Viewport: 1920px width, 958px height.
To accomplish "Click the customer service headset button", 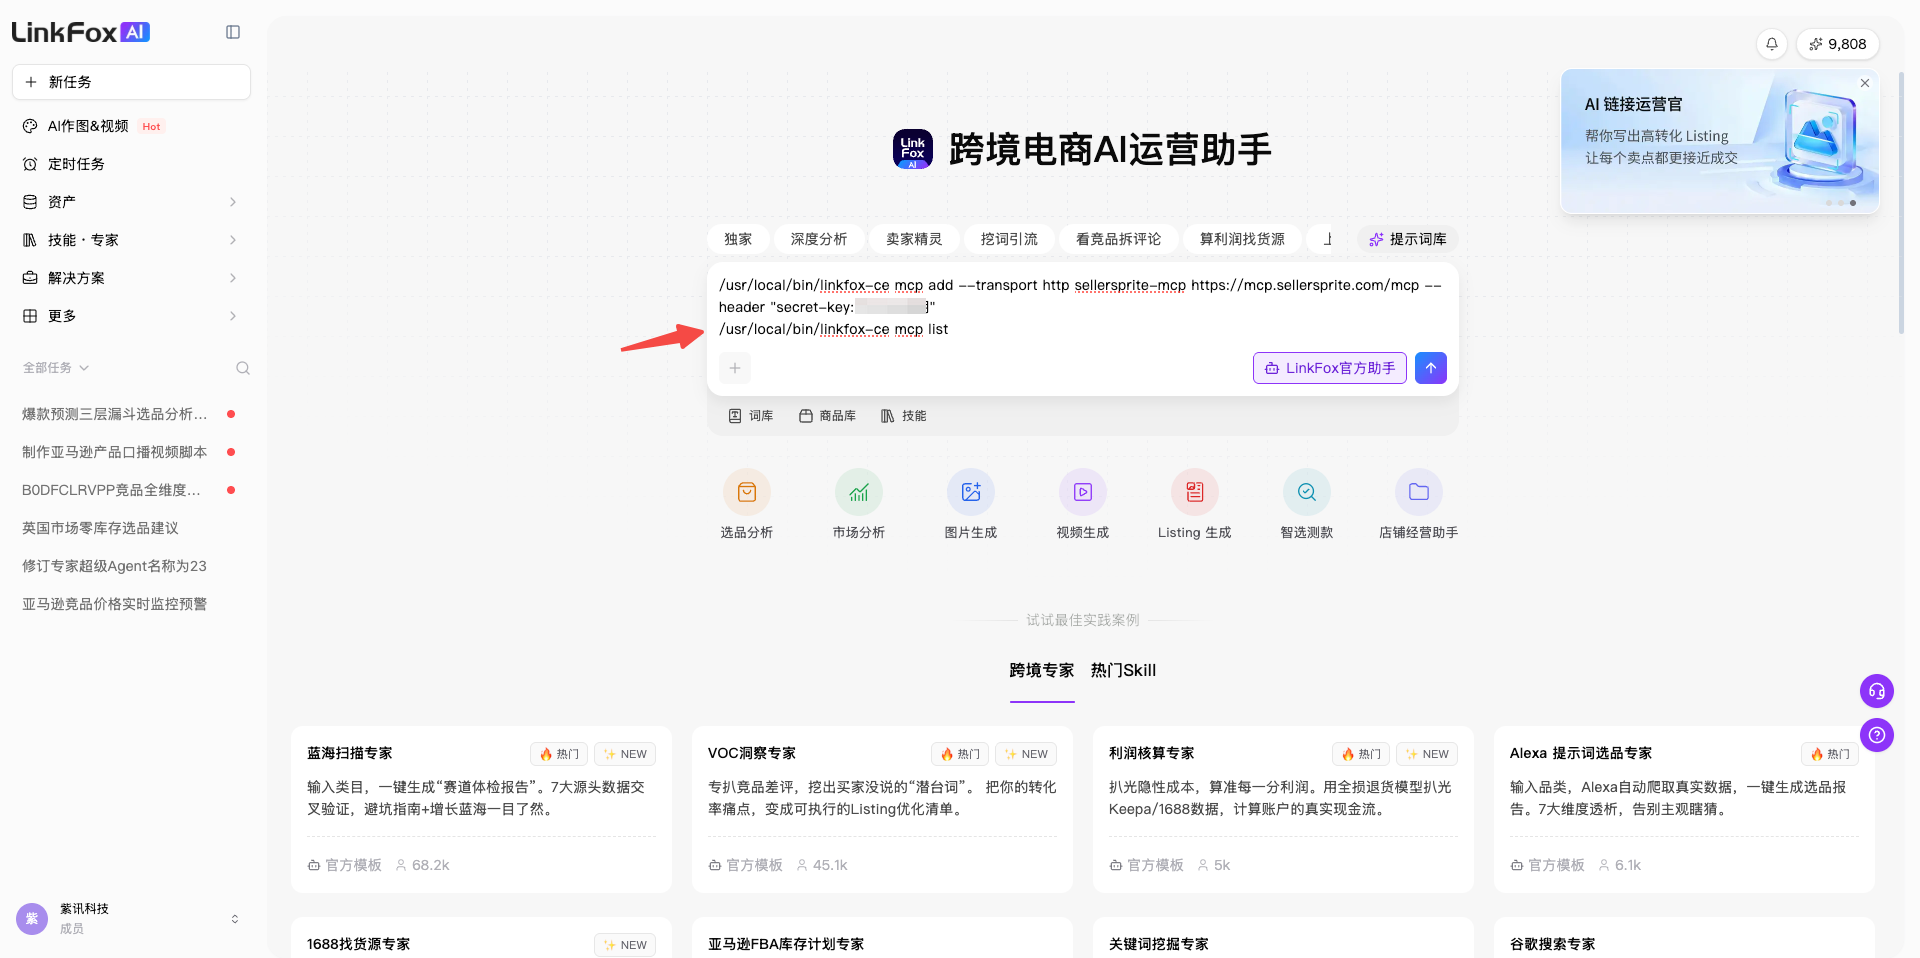I will click(1877, 691).
